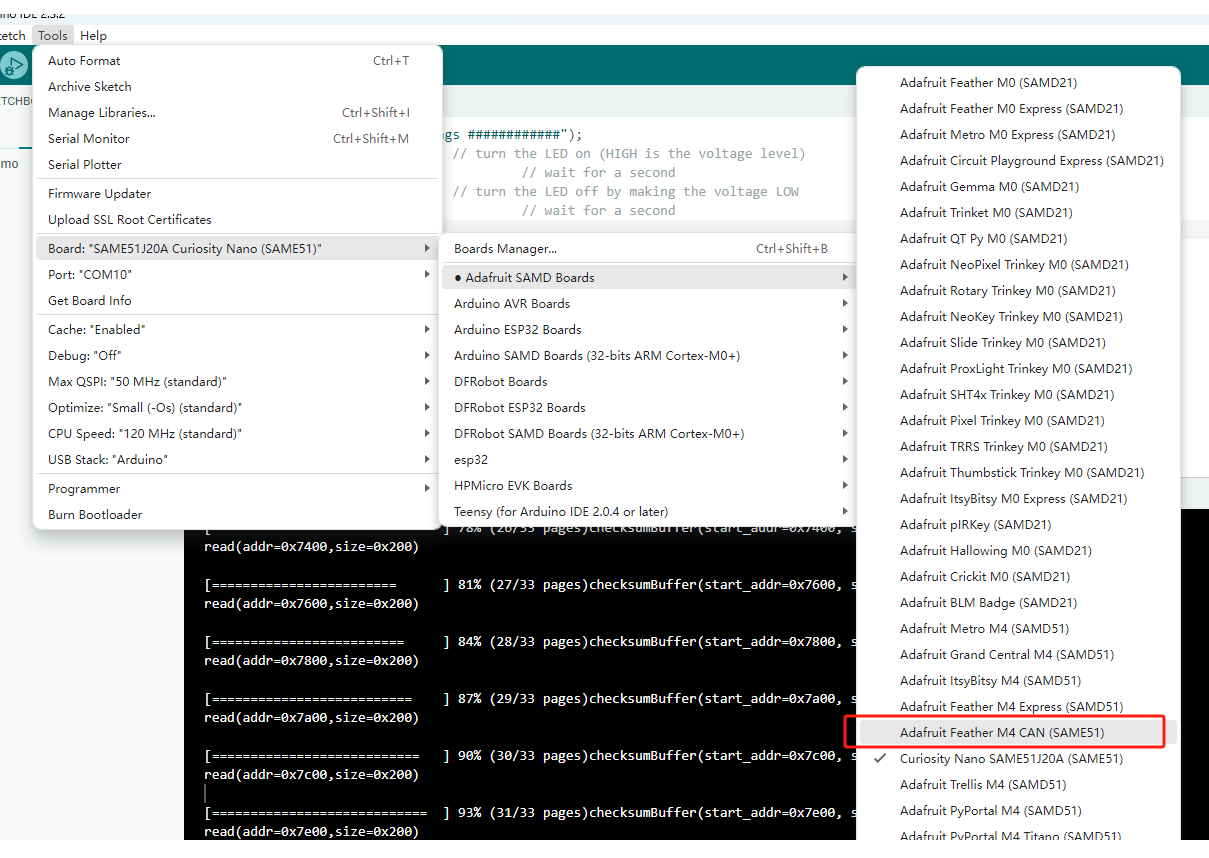Screen dimensions: 1209x858
Task: Choose Adafruit SHT4x Trinkey M0
Action: [x=1018, y=395]
